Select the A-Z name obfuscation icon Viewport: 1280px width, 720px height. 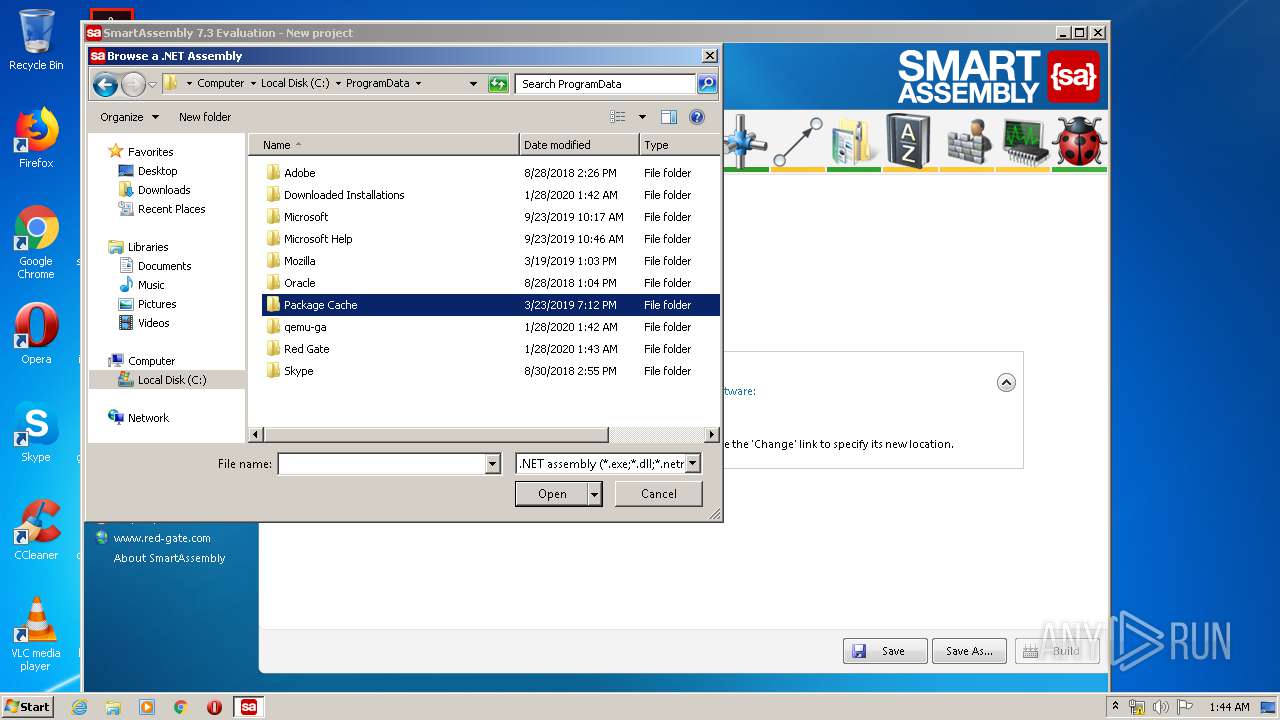(x=908, y=140)
